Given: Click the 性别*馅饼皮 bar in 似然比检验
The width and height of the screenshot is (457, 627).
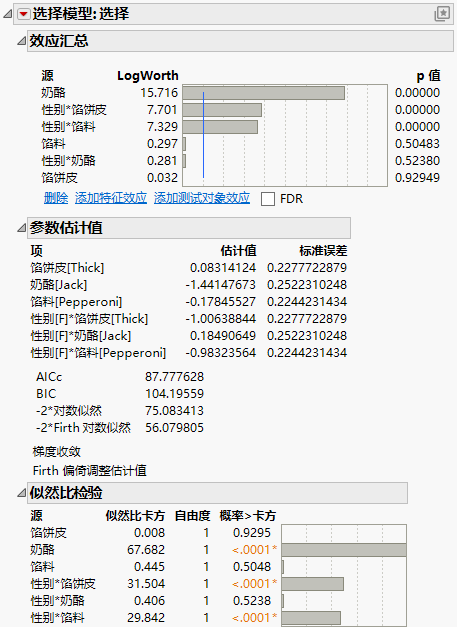Looking at the screenshot, I should coord(313,584).
